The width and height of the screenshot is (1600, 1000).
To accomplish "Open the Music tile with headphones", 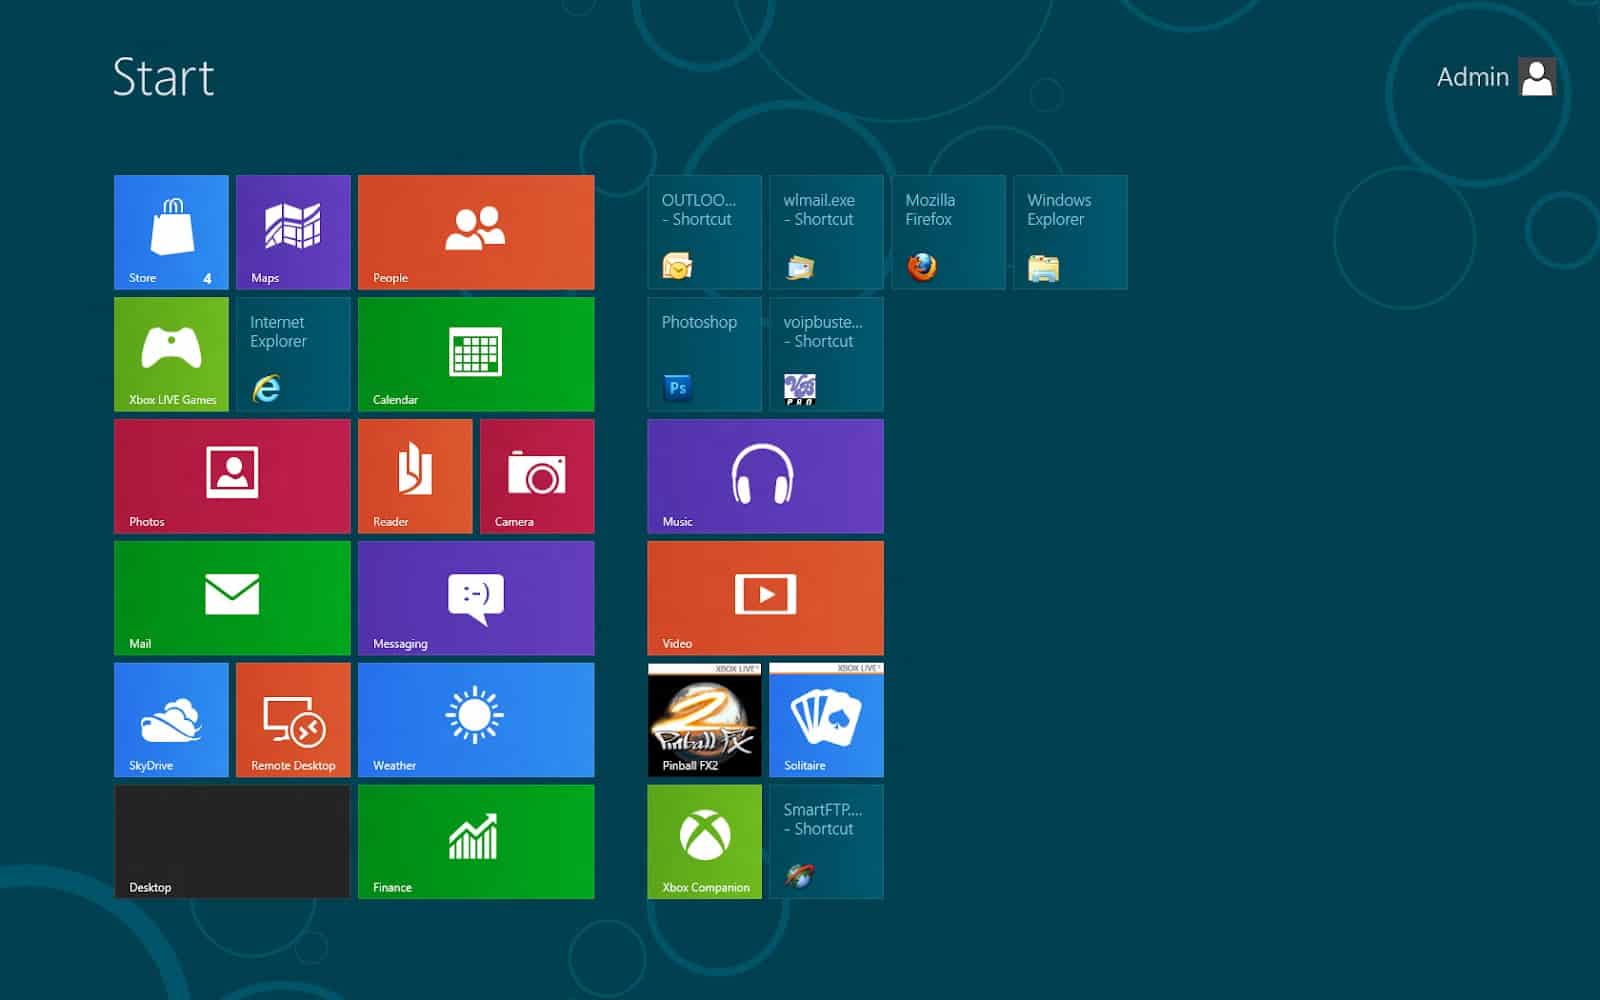I will point(765,476).
